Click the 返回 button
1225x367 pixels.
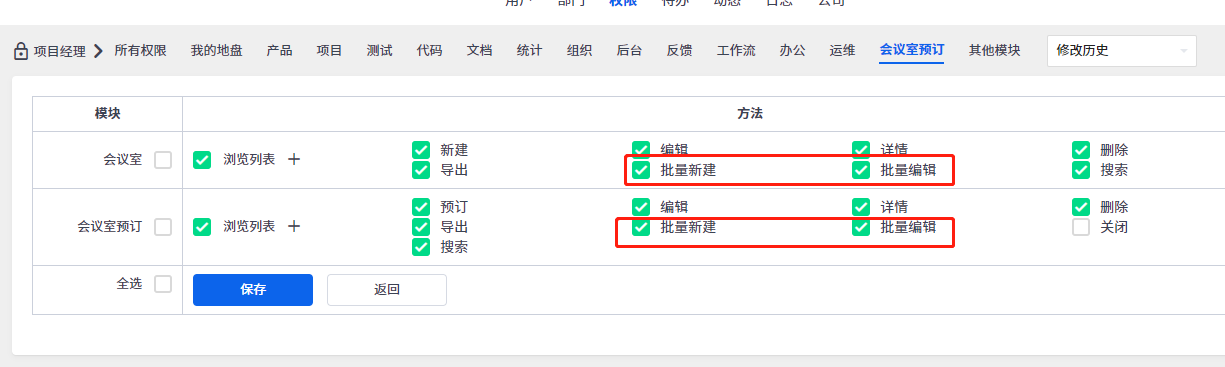(387, 290)
